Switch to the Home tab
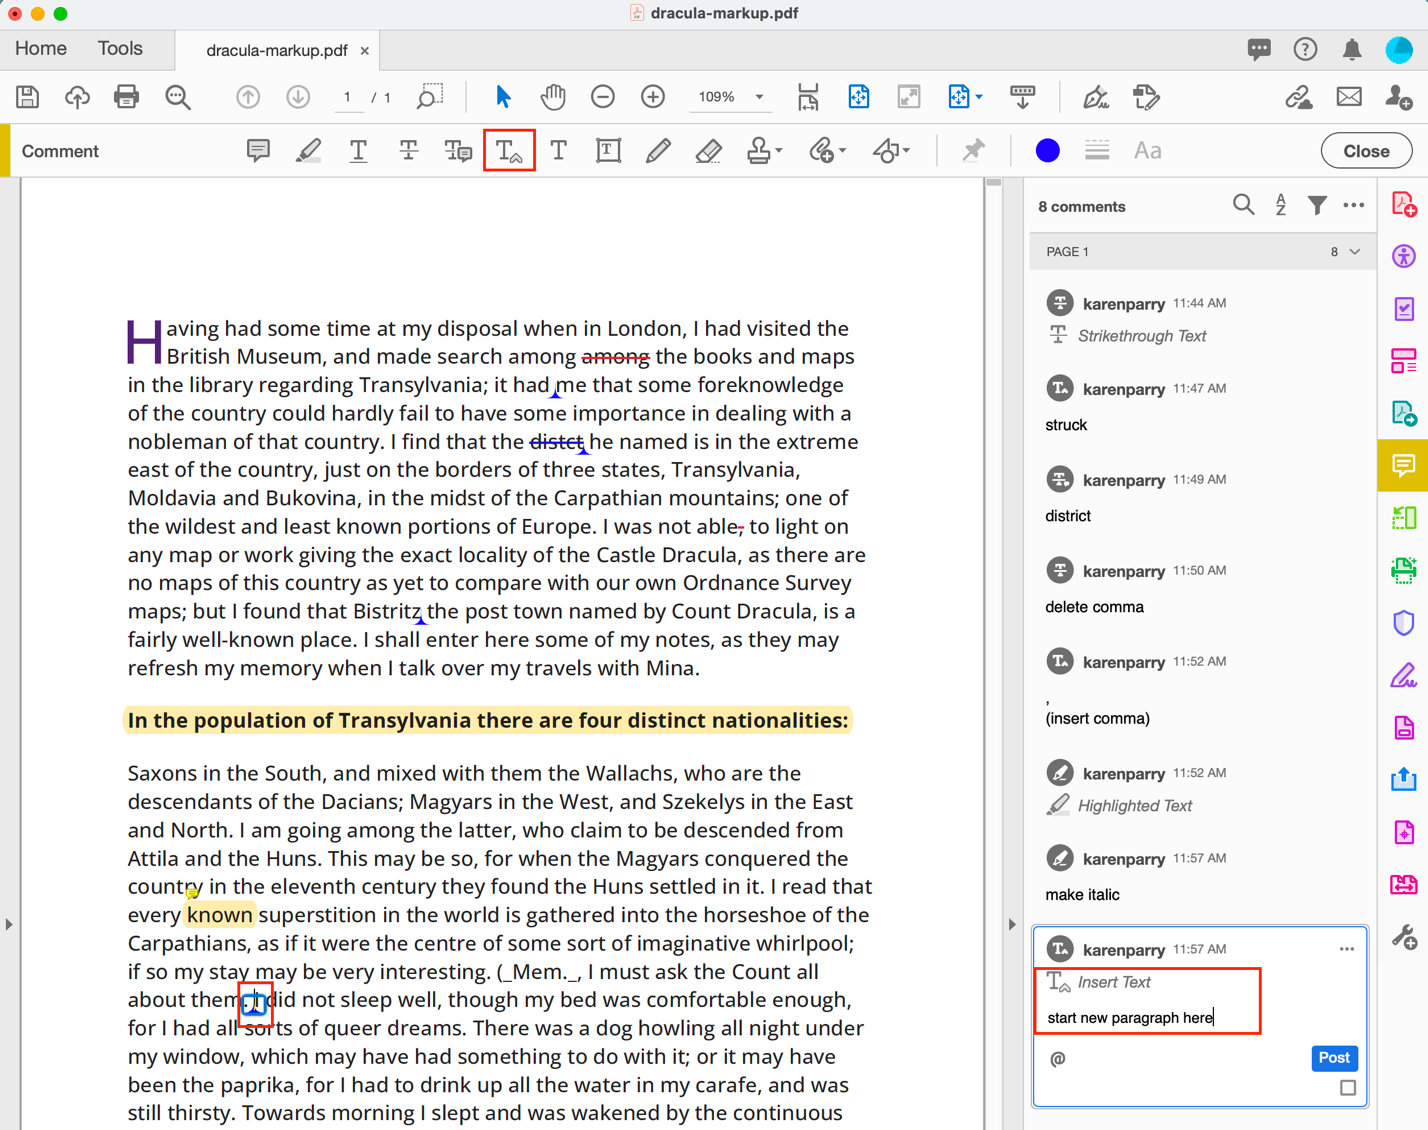 [41, 49]
